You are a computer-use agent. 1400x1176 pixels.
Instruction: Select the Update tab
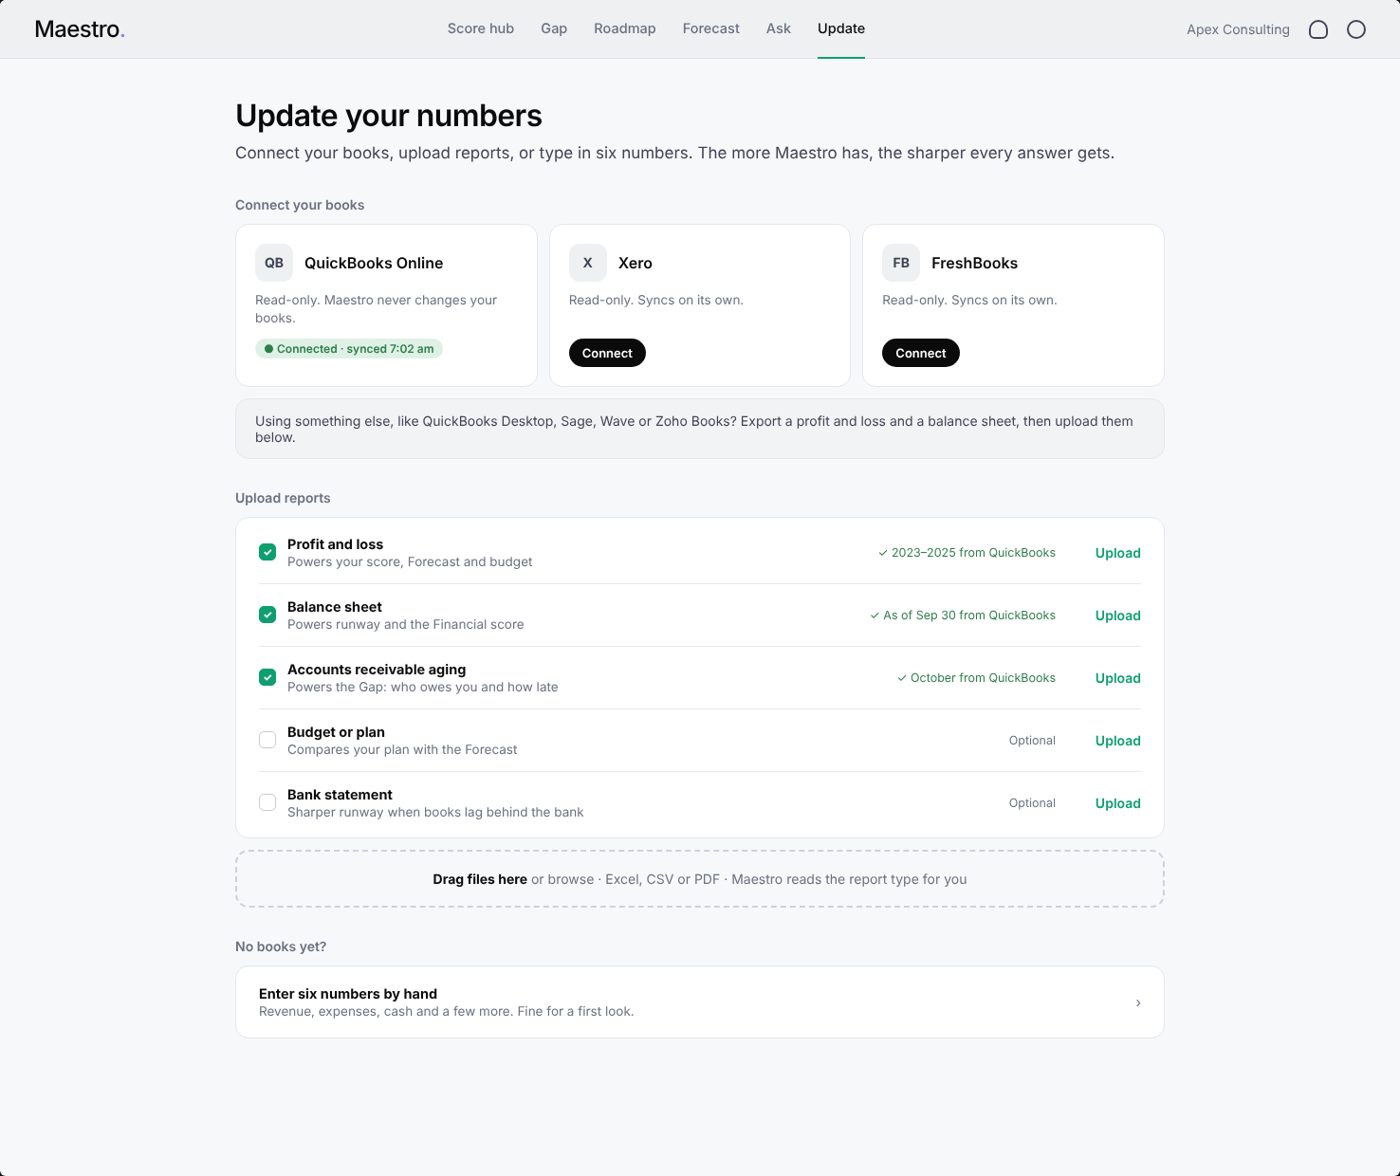[x=841, y=28]
